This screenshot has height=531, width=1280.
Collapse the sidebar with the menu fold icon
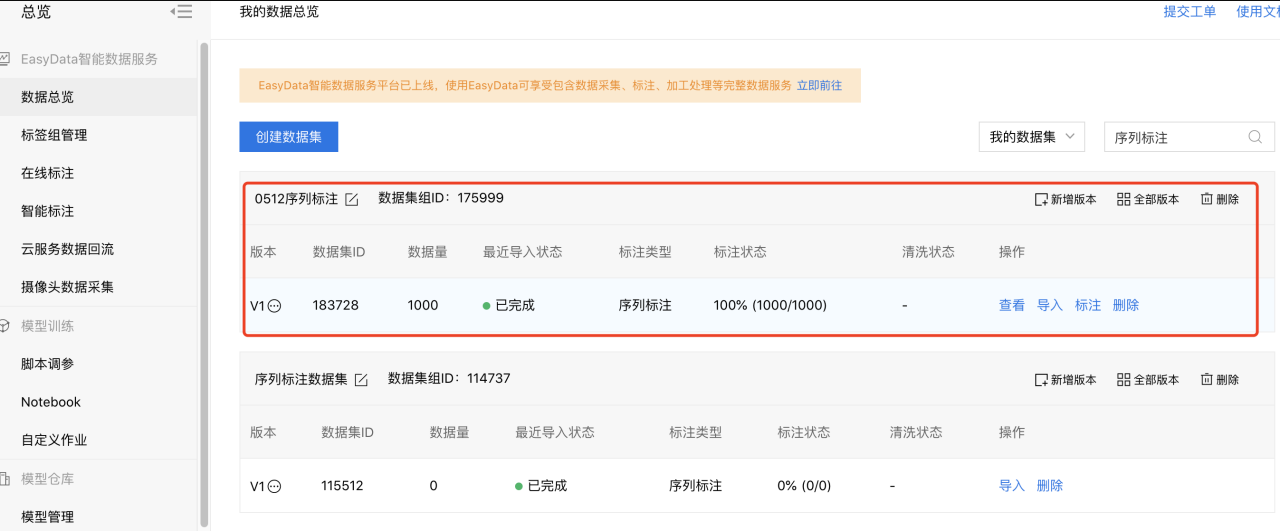(x=181, y=12)
